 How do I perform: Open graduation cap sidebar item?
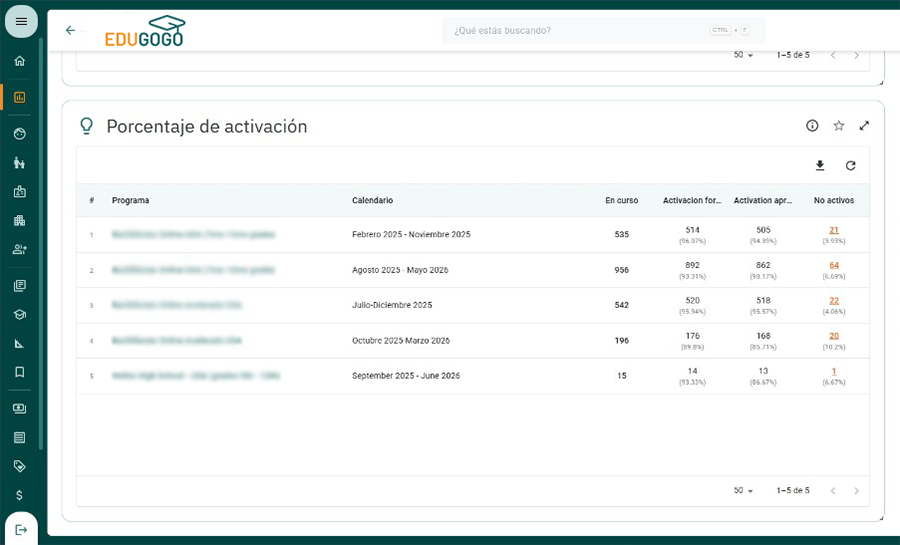point(20,314)
